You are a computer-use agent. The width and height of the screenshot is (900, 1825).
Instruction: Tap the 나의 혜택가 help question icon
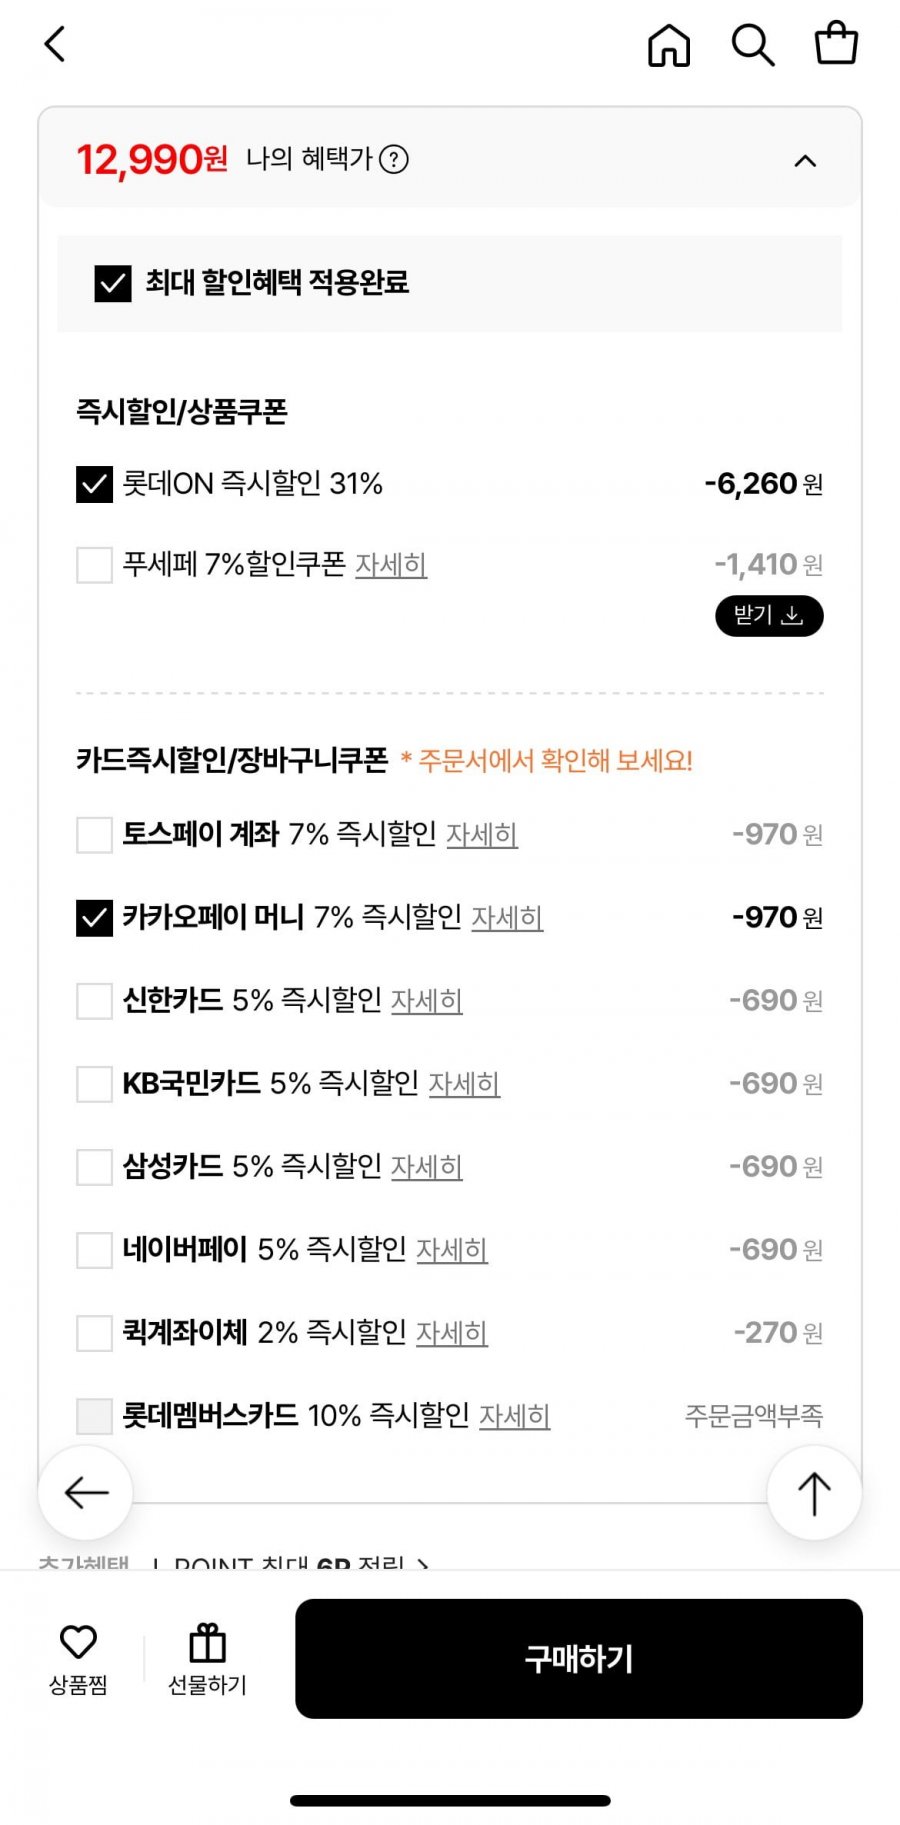point(394,159)
